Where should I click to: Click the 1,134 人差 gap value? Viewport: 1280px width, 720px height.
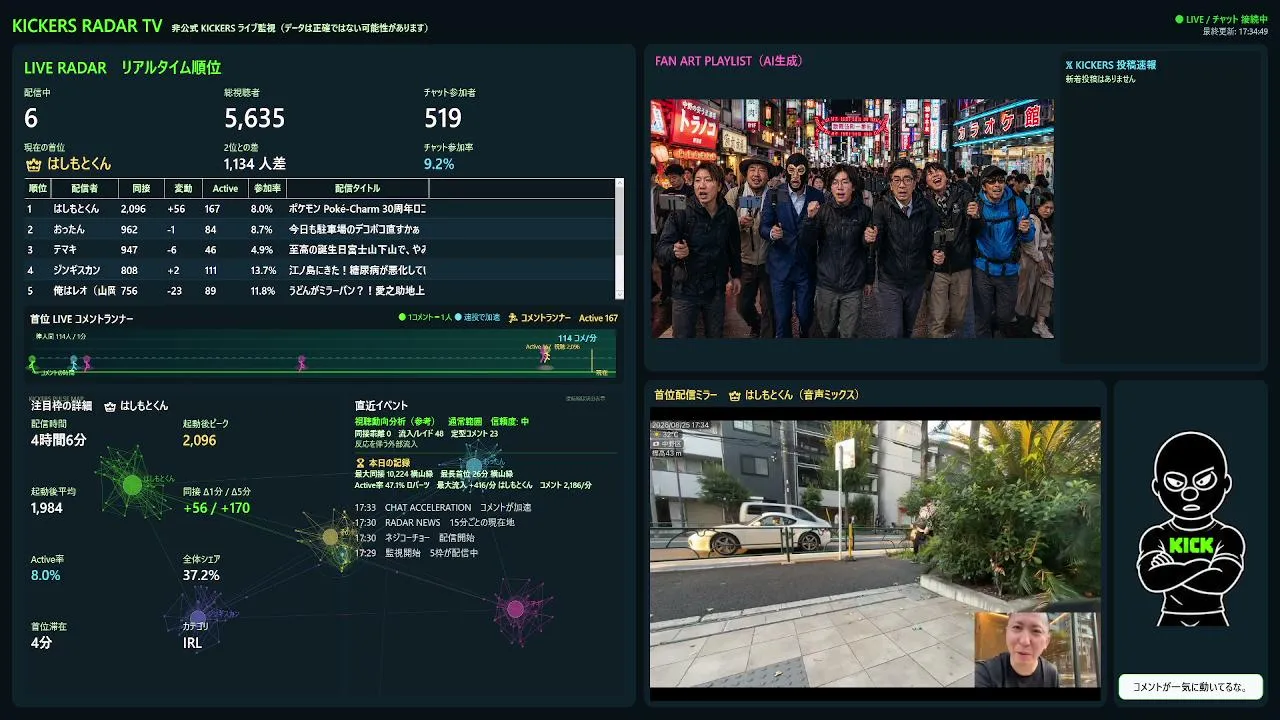point(255,164)
